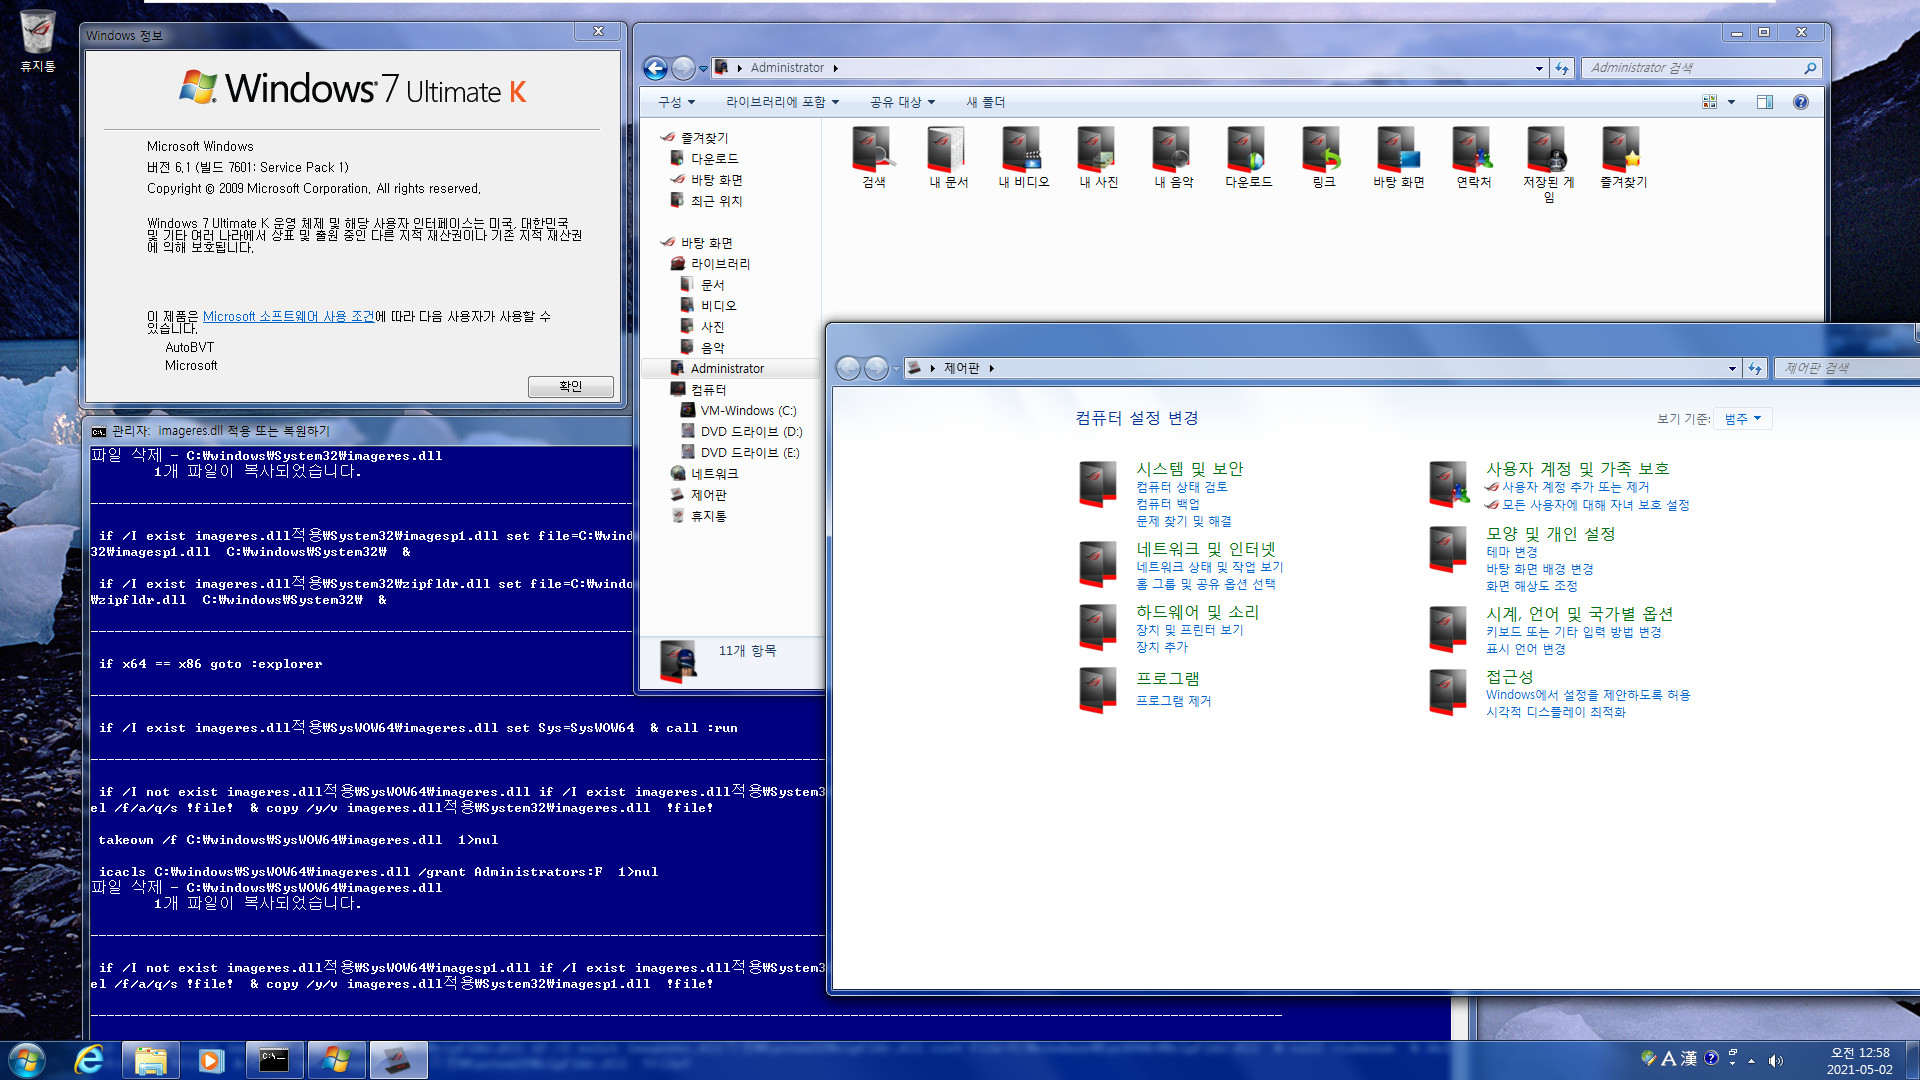Open the 공유 대상 dropdown
Image resolution: width=1920 pixels, height=1080 pixels.
pyautogui.click(x=902, y=102)
